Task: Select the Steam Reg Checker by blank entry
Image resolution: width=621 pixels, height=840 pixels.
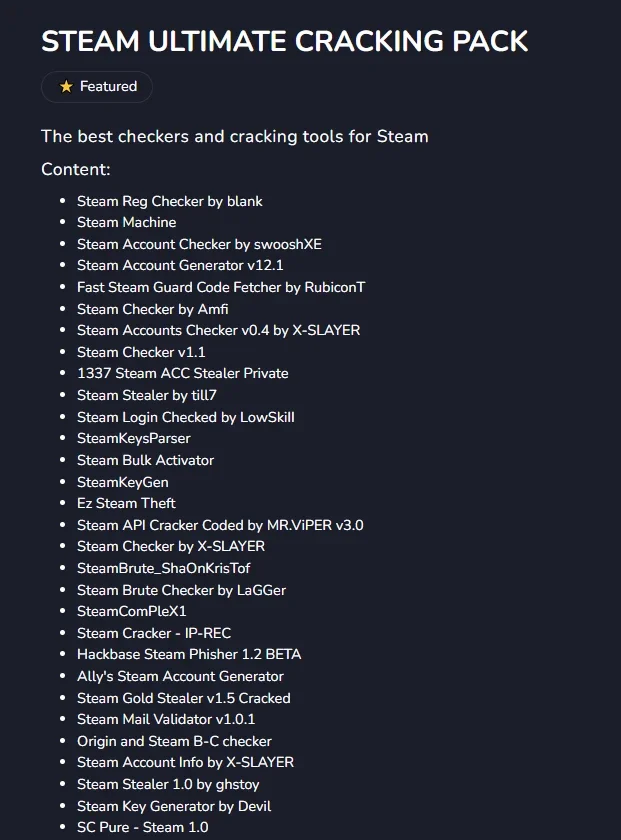Action: tap(169, 201)
